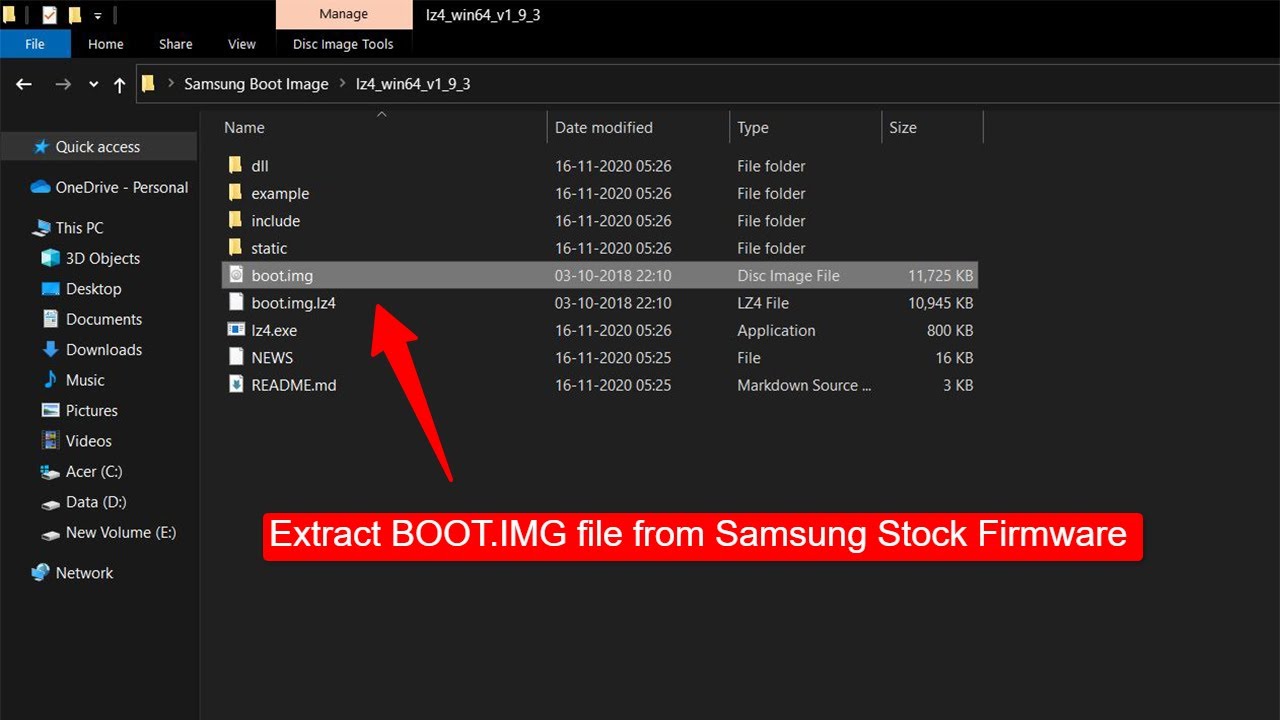The width and height of the screenshot is (1280, 720).
Task: Open Downloads in the navigation pane
Action: [x=104, y=349]
